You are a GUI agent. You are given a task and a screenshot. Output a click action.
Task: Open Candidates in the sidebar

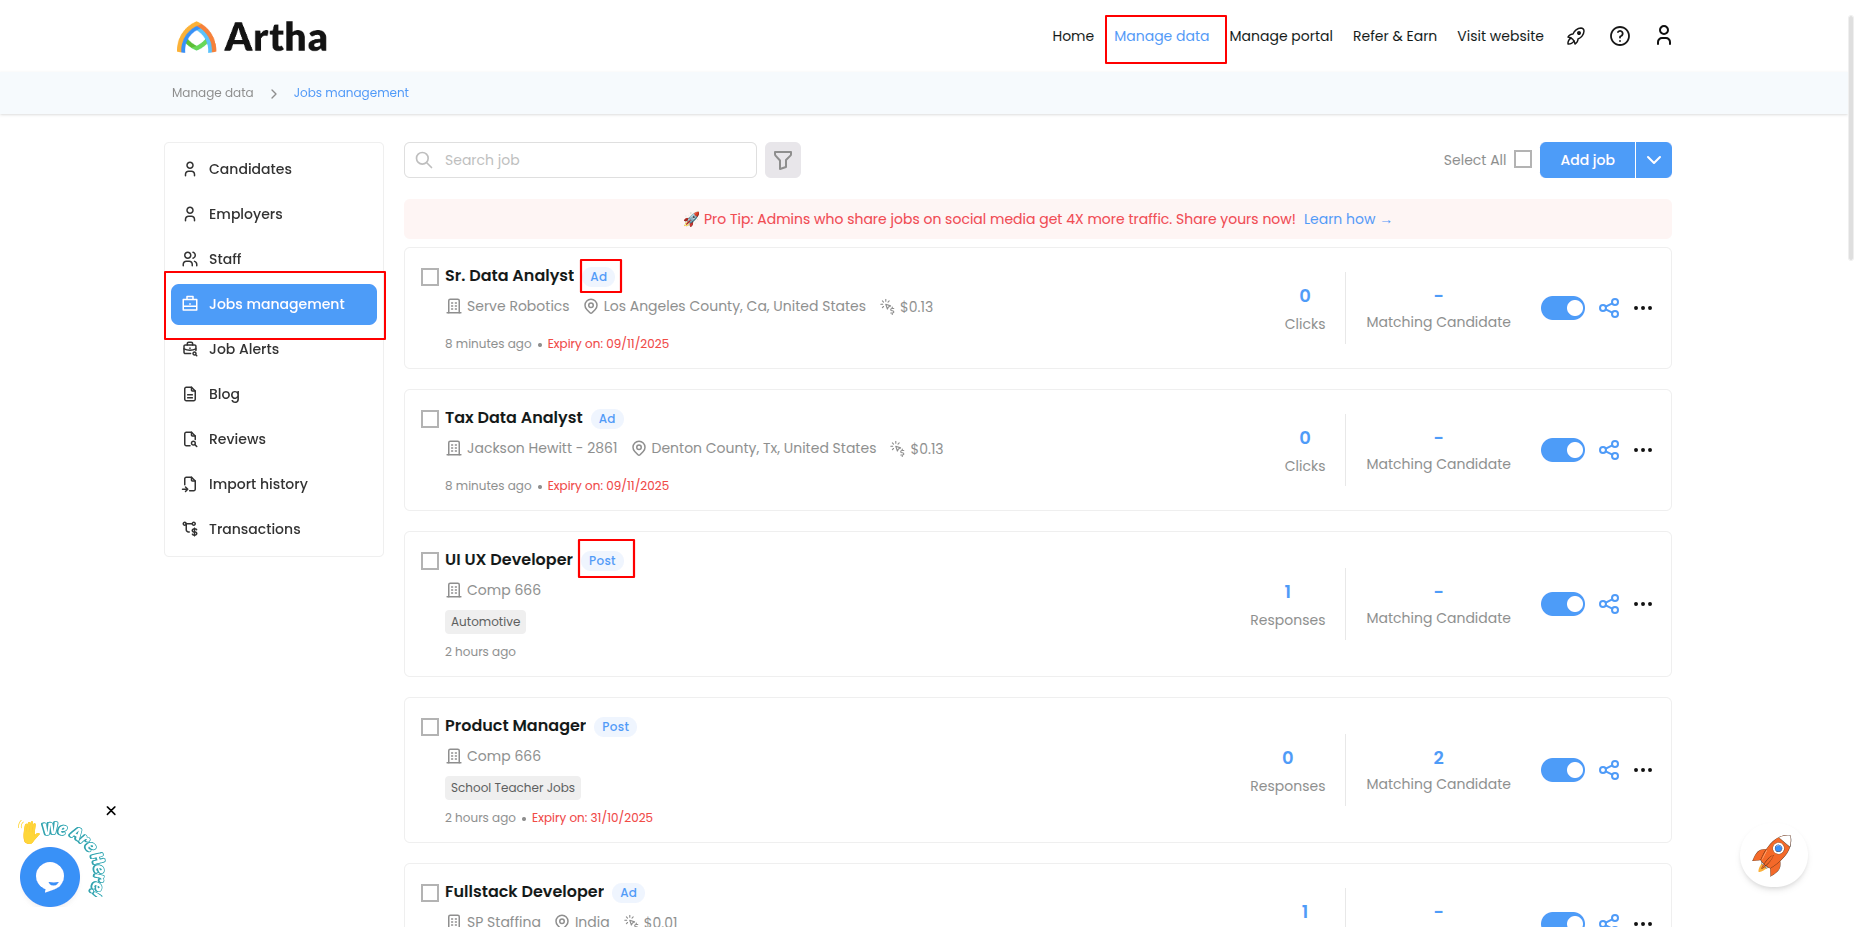click(x=250, y=169)
